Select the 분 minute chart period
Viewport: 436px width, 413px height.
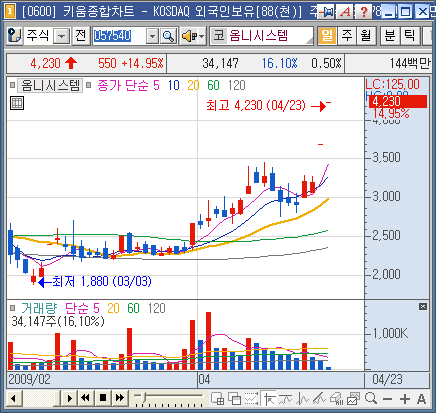[390, 35]
